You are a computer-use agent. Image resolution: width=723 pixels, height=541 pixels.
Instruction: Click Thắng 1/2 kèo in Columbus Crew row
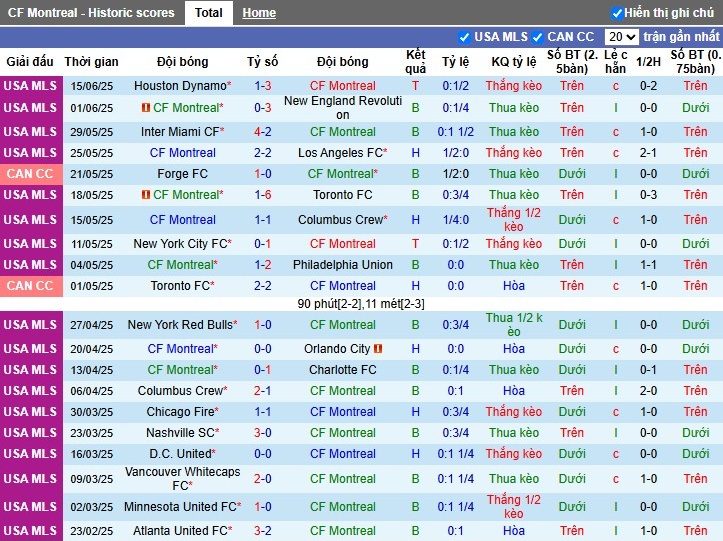tap(514, 220)
